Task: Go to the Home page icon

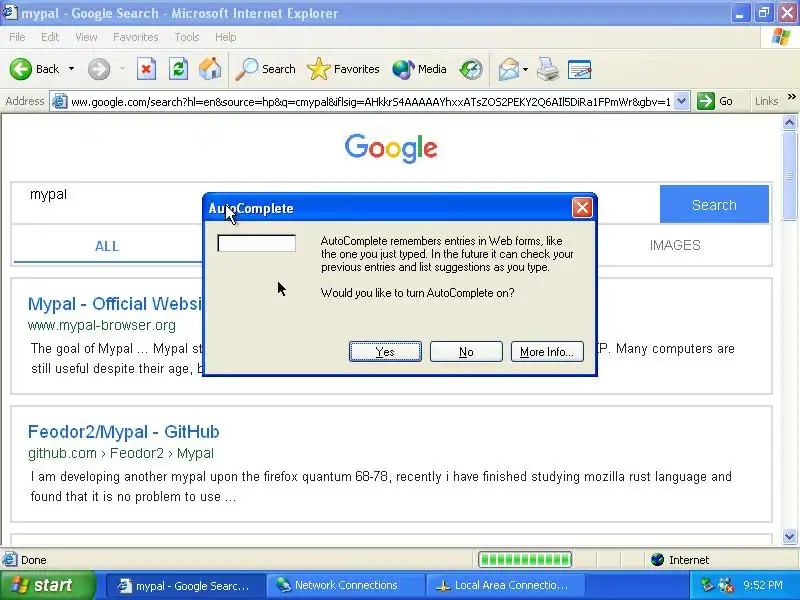Action: coord(210,69)
